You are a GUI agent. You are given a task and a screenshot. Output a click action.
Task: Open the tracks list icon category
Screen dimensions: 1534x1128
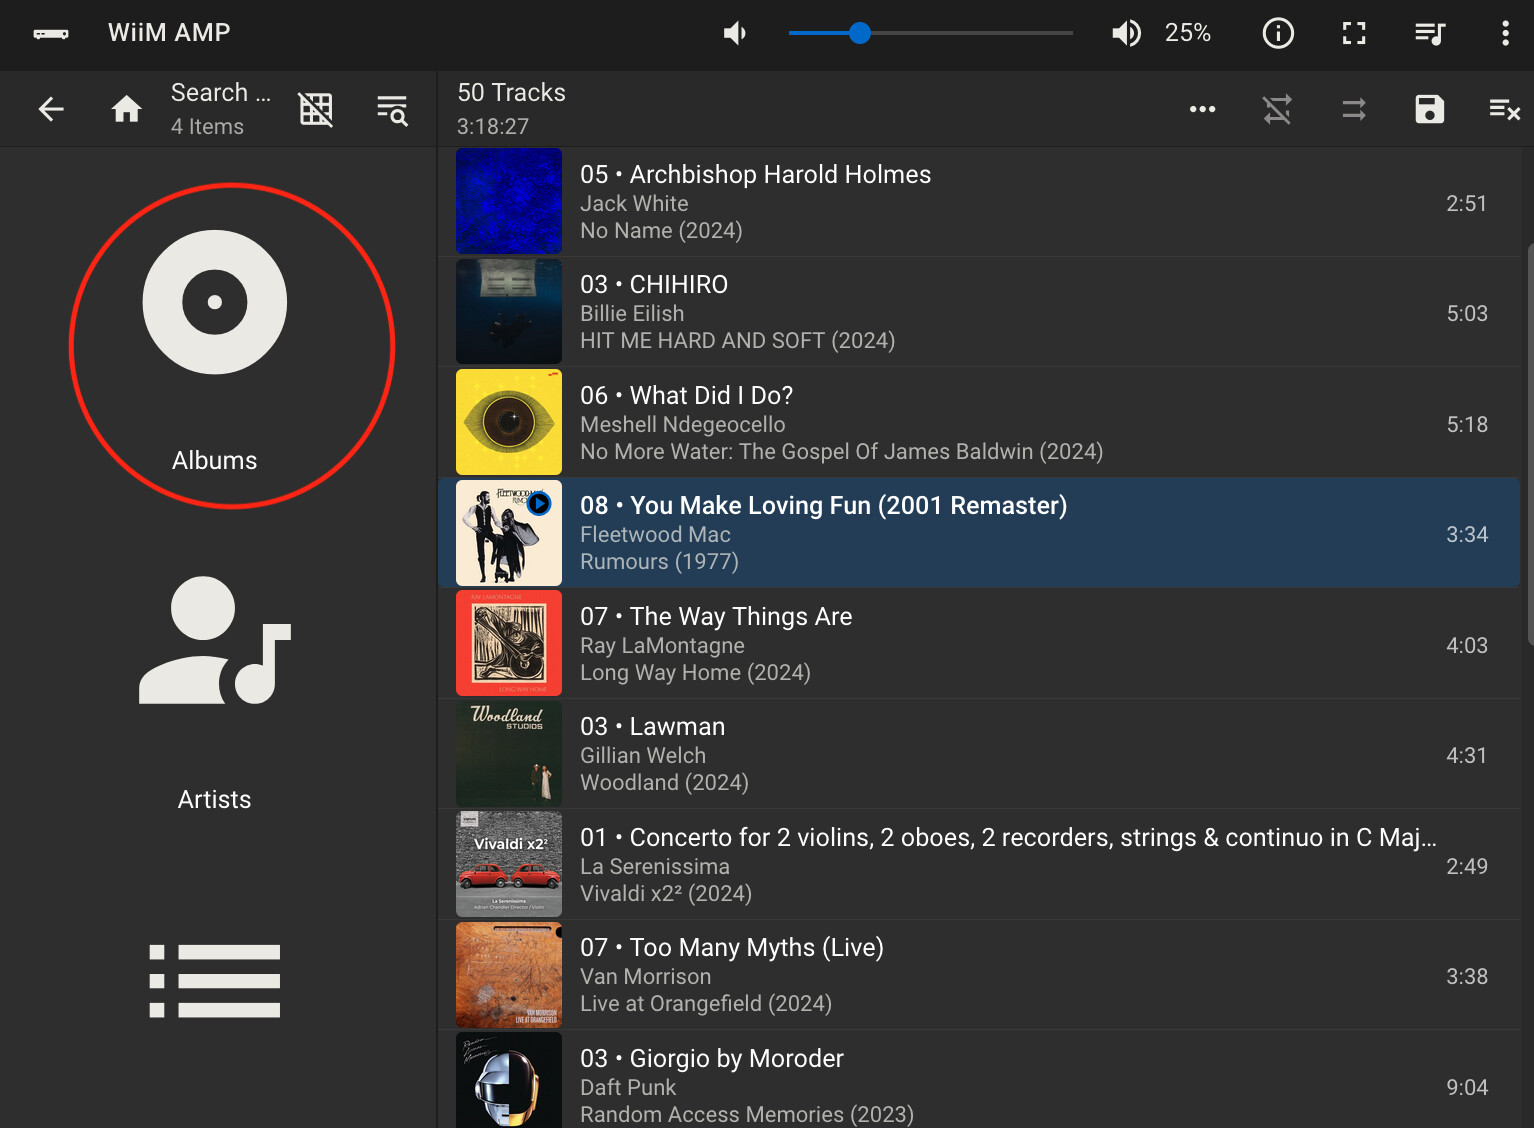pos(215,981)
